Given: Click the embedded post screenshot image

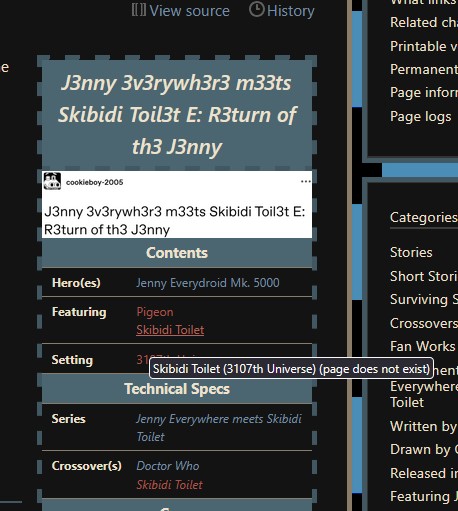Looking at the screenshot, I should tap(177, 204).
